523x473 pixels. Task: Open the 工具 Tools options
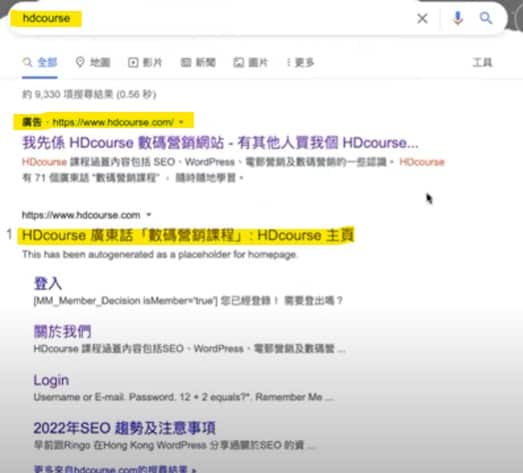tap(482, 62)
